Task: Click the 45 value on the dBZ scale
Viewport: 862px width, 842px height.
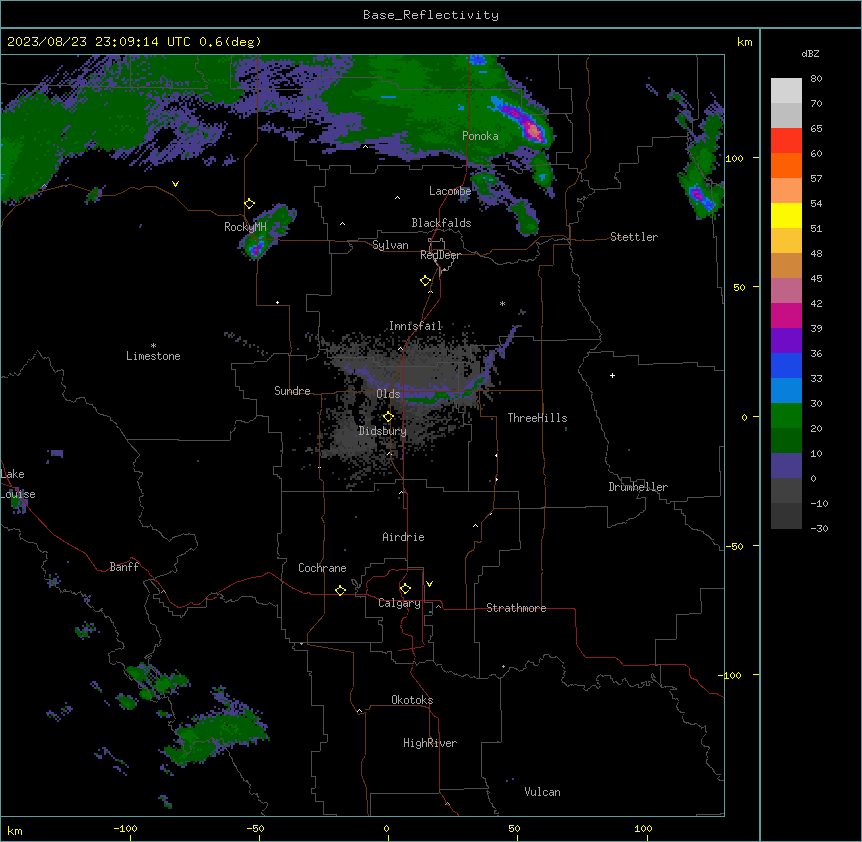Action: click(x=816, y=279)
